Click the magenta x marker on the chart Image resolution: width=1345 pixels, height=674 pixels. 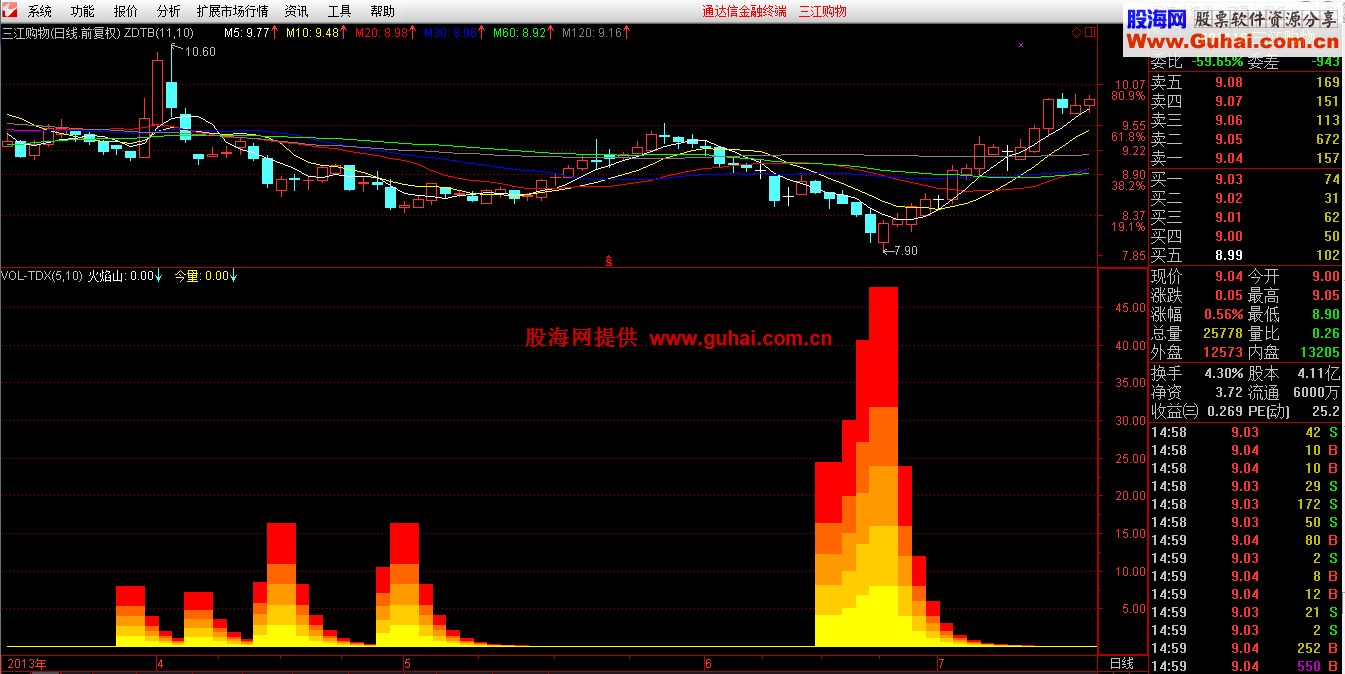click(x=1020, y=45)
